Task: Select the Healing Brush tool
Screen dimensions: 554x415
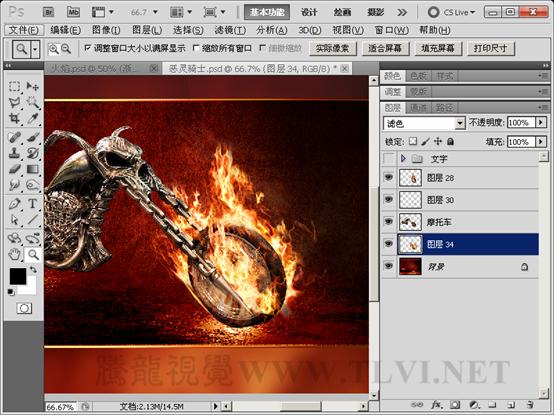Action: 14,137
